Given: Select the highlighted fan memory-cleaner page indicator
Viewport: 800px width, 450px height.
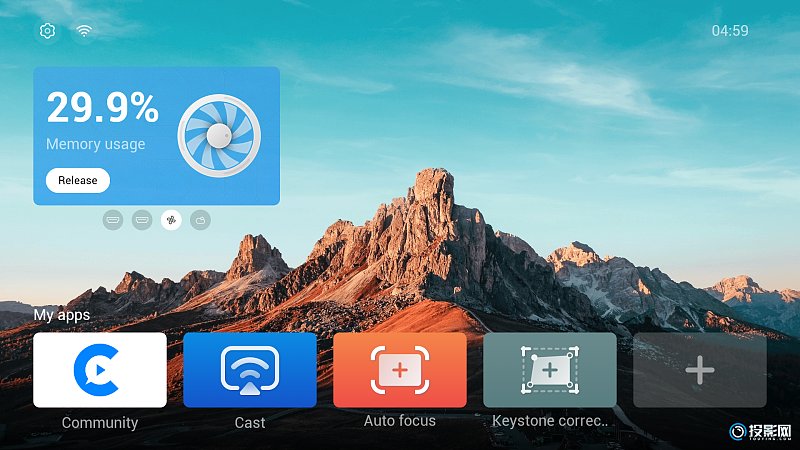Looking at the screenshot, I should click(x=171, y=220).
